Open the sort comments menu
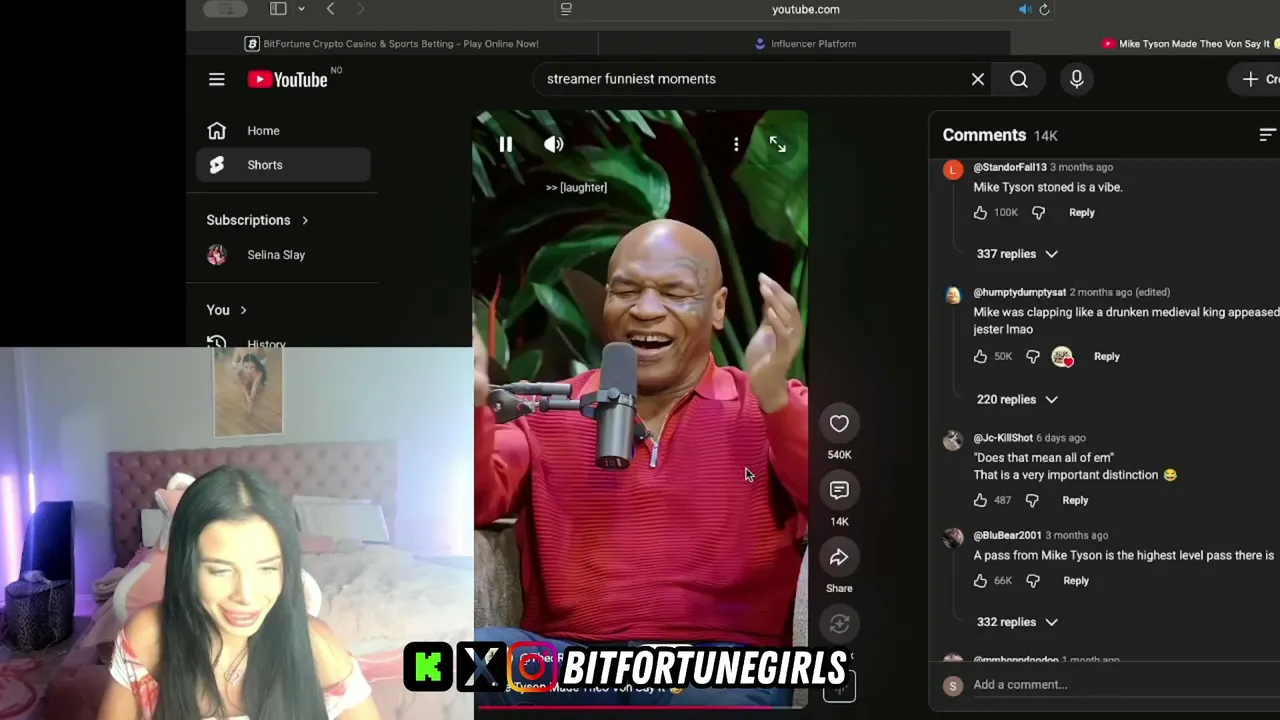Viewport: 1280px width, 720px height. pos(1267,135)
